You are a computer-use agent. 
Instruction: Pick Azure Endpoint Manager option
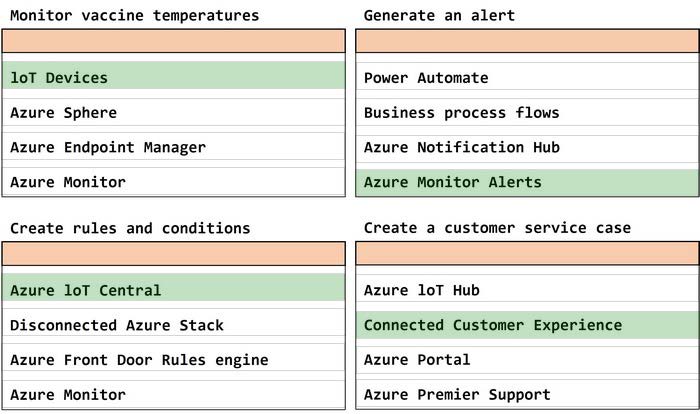(x=173, y=148)
